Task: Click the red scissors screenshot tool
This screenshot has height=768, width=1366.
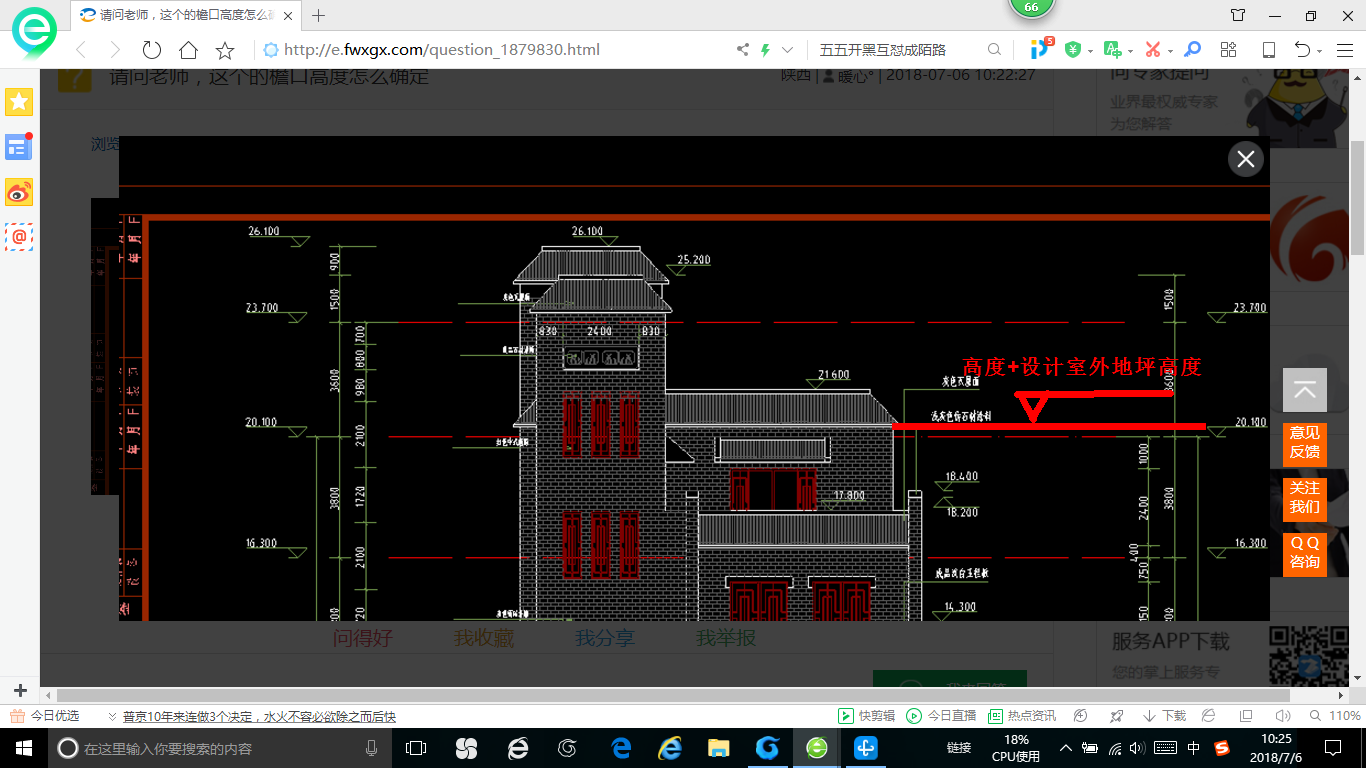Action: coord(1152,50)
